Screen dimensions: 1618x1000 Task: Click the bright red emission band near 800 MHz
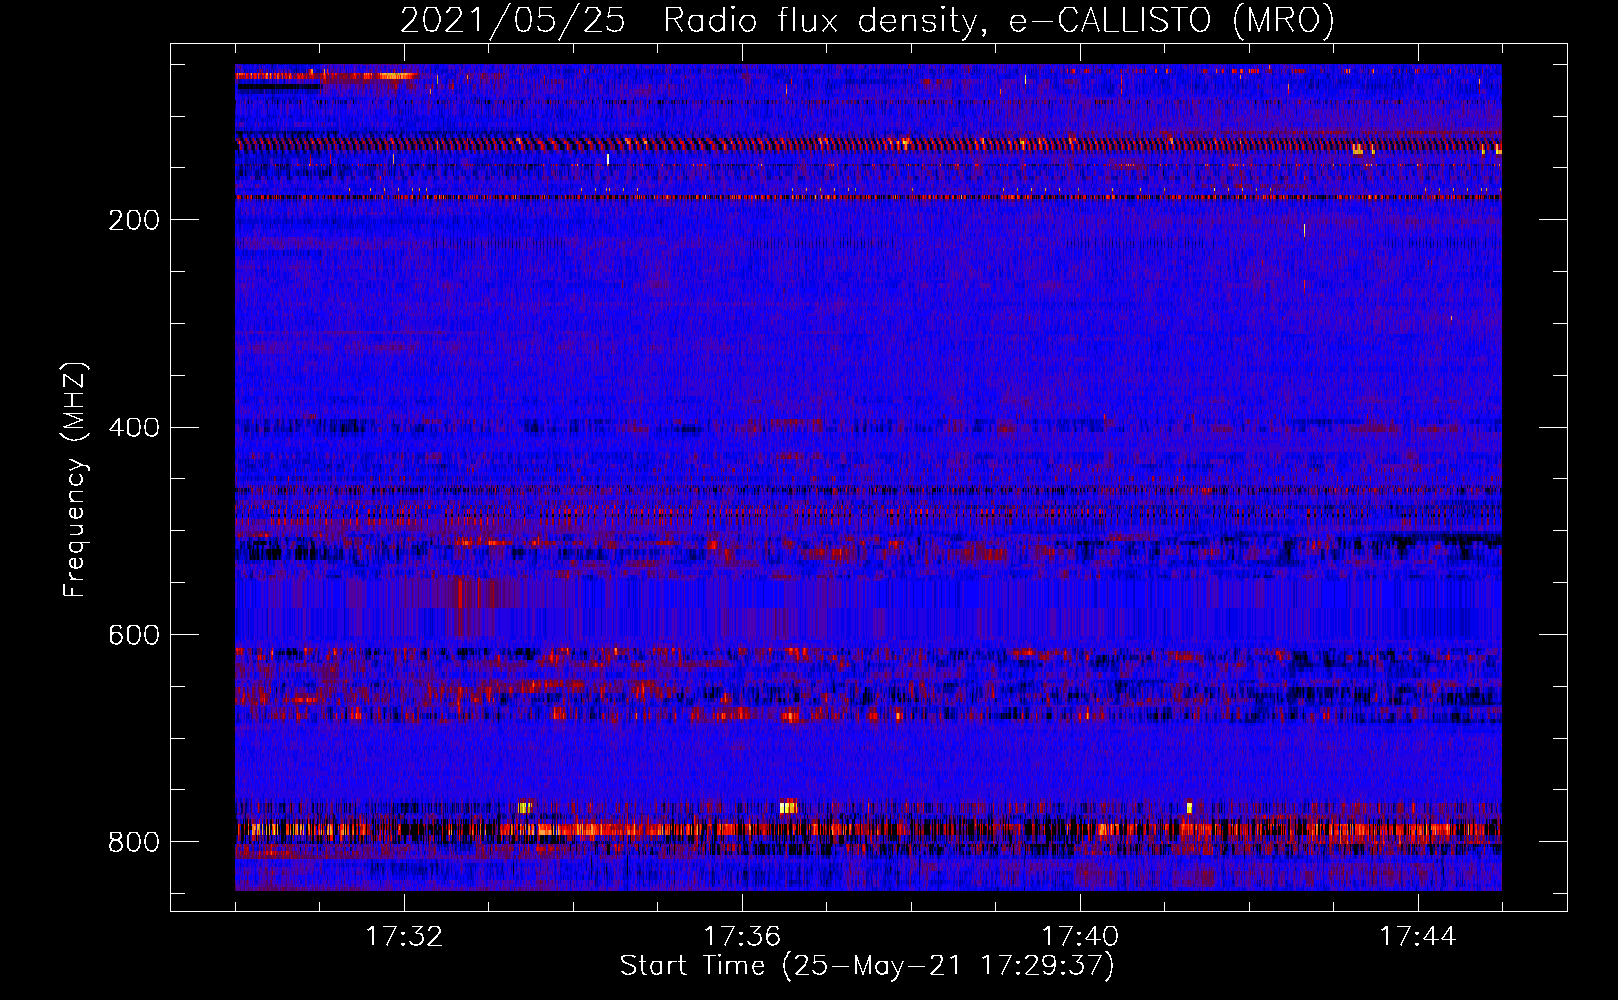(868, 829)
